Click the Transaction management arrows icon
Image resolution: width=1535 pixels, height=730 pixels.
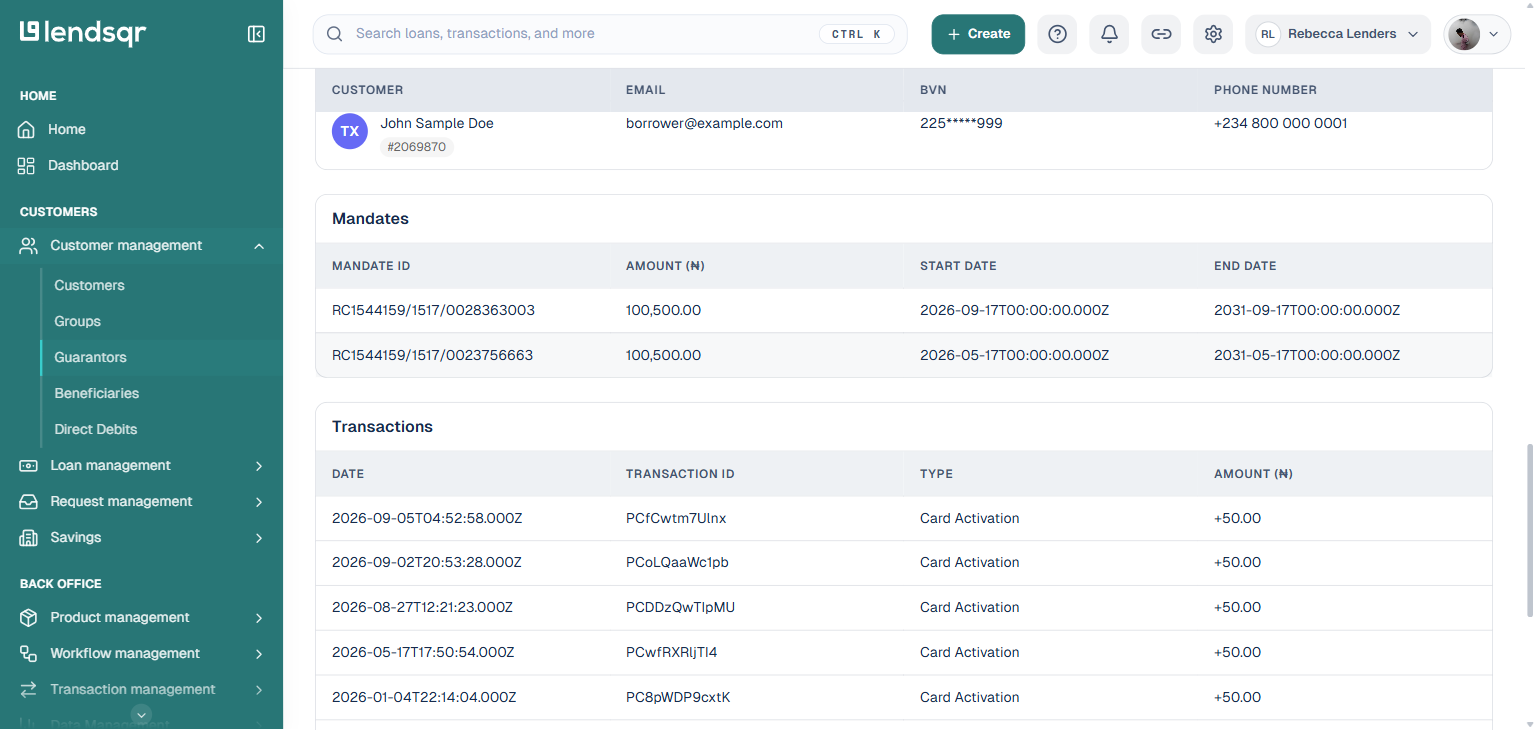[x=29, y=690]
